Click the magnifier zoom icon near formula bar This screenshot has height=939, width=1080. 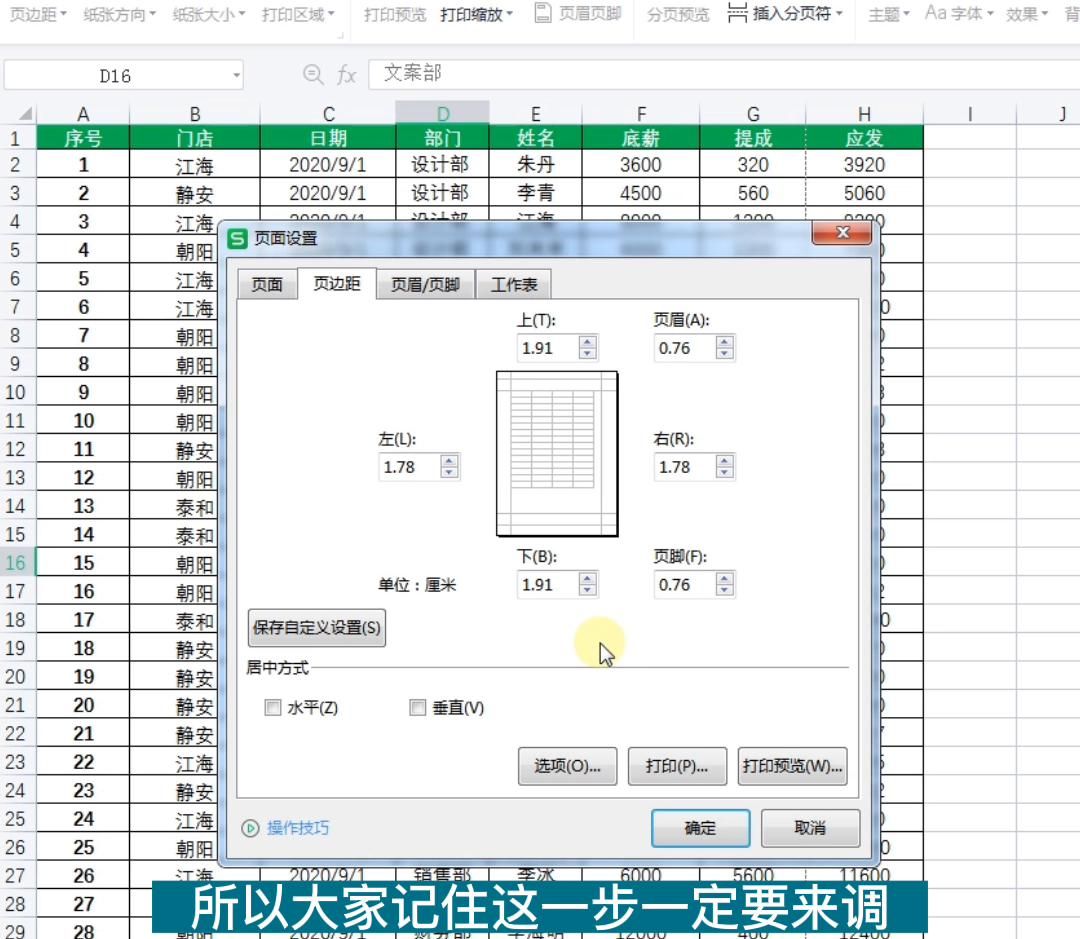(313, 73)
